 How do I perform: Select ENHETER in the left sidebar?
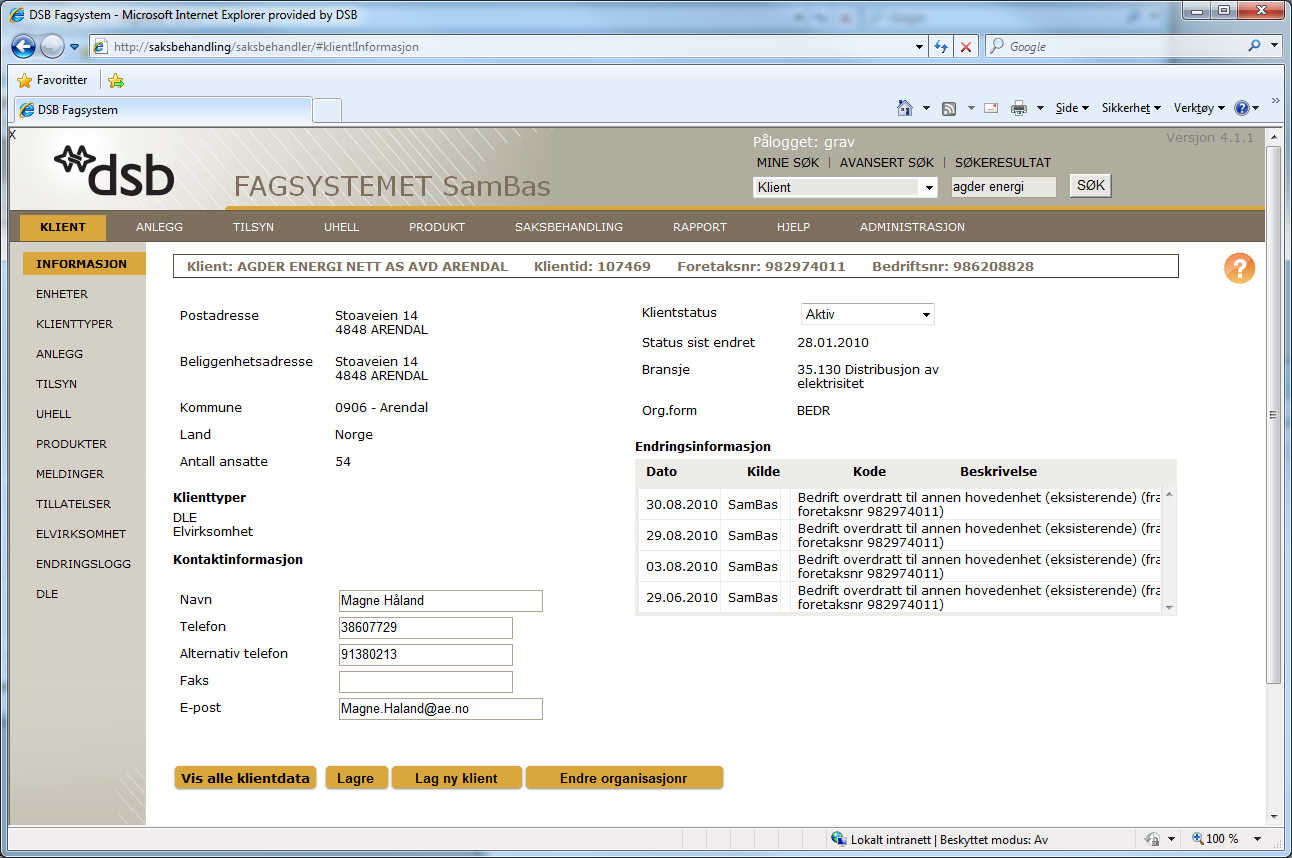(x=62, y=294)
